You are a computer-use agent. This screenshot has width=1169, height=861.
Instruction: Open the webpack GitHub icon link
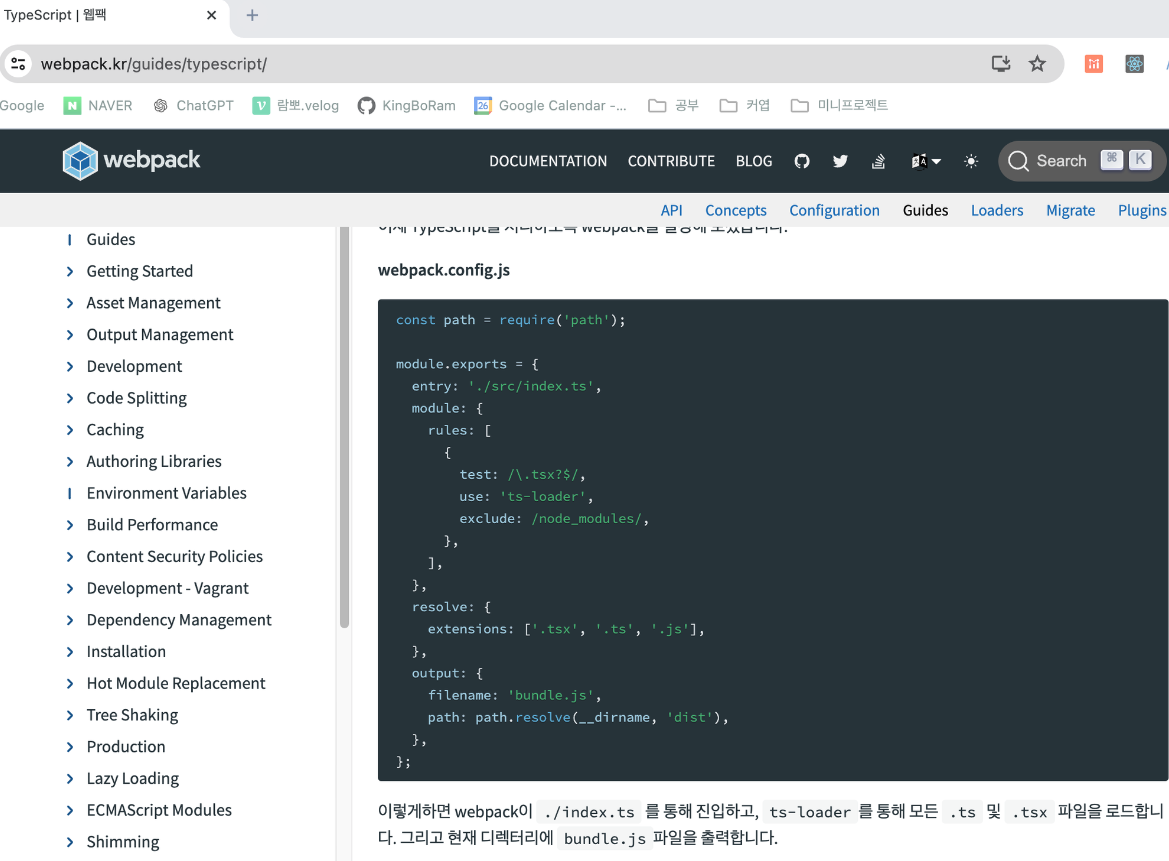tap(801, 161)
